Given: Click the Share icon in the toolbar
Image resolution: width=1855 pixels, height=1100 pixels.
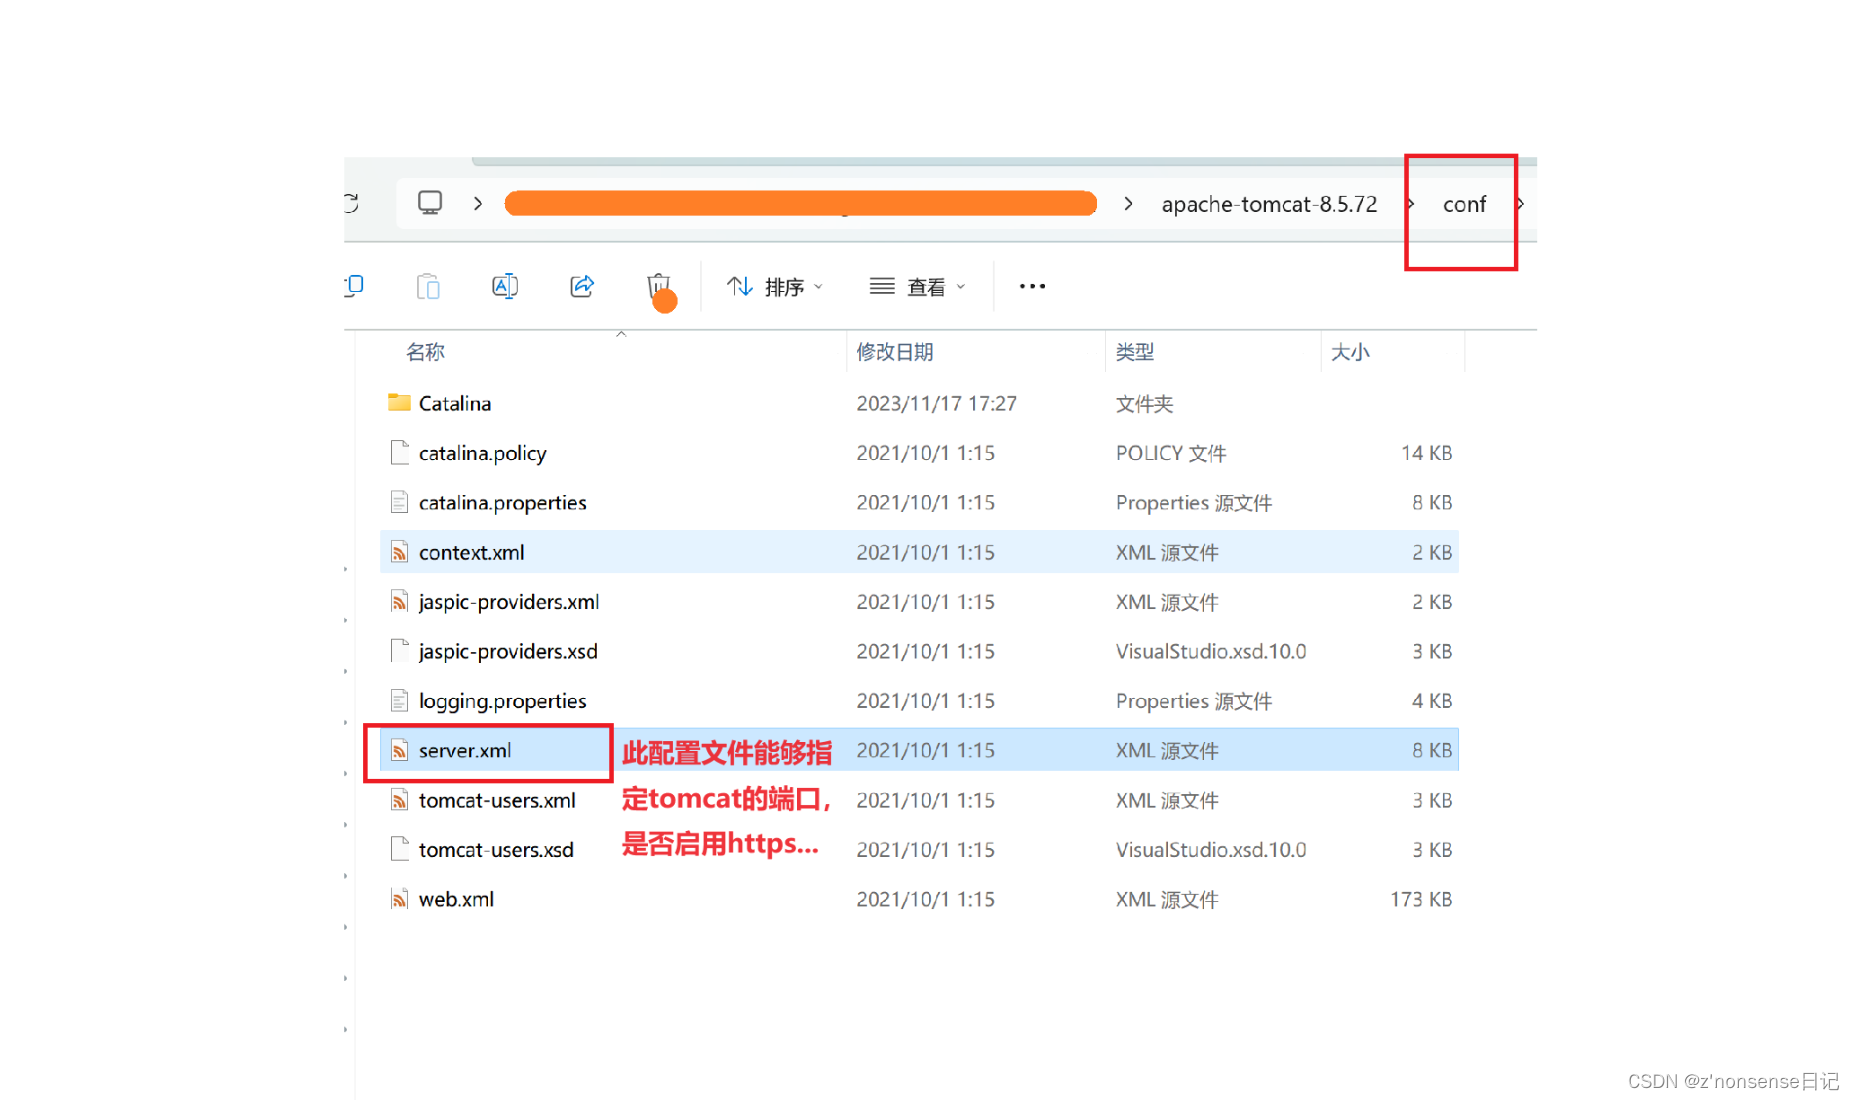Looking at the screenshot, I should (582, 286).
